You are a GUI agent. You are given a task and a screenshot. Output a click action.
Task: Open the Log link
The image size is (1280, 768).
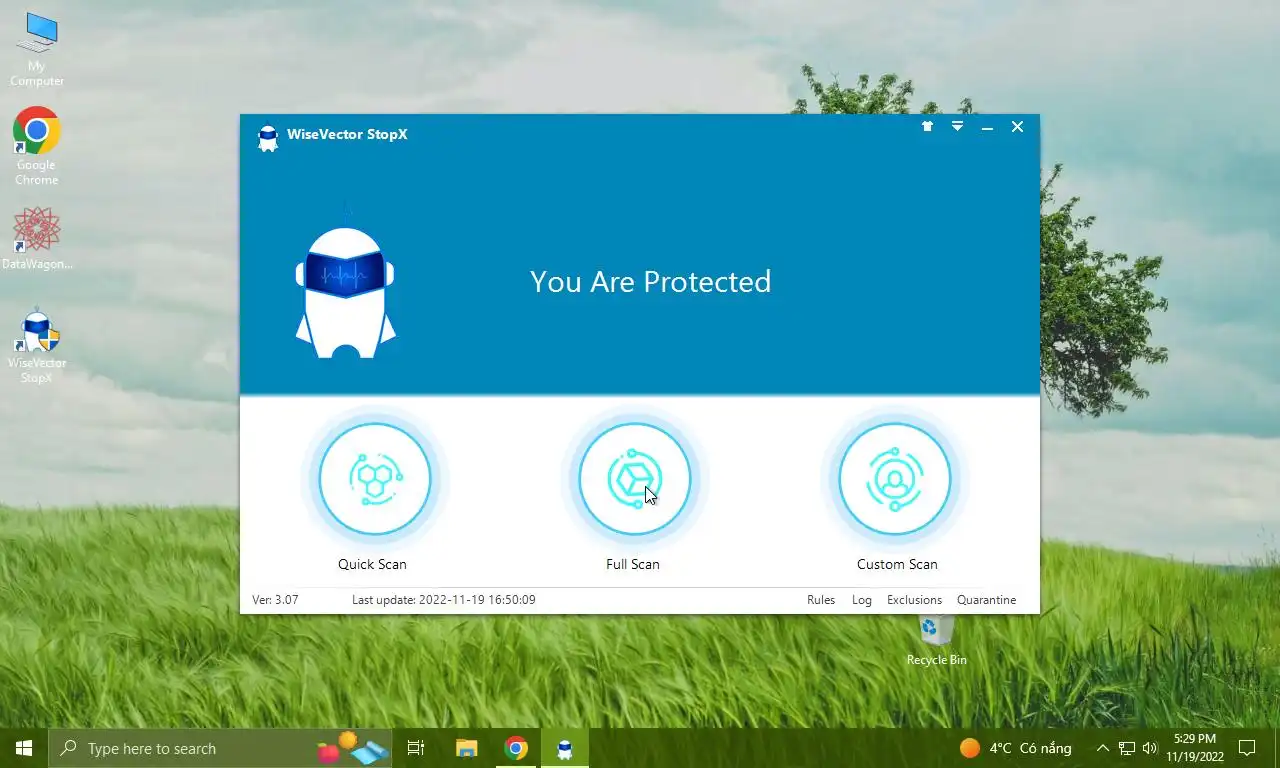[862, 600]
